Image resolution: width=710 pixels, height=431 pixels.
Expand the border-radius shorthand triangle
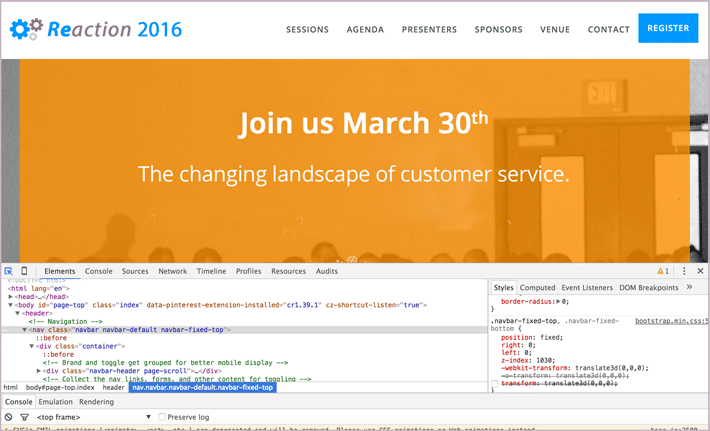[x=558, y=302]
